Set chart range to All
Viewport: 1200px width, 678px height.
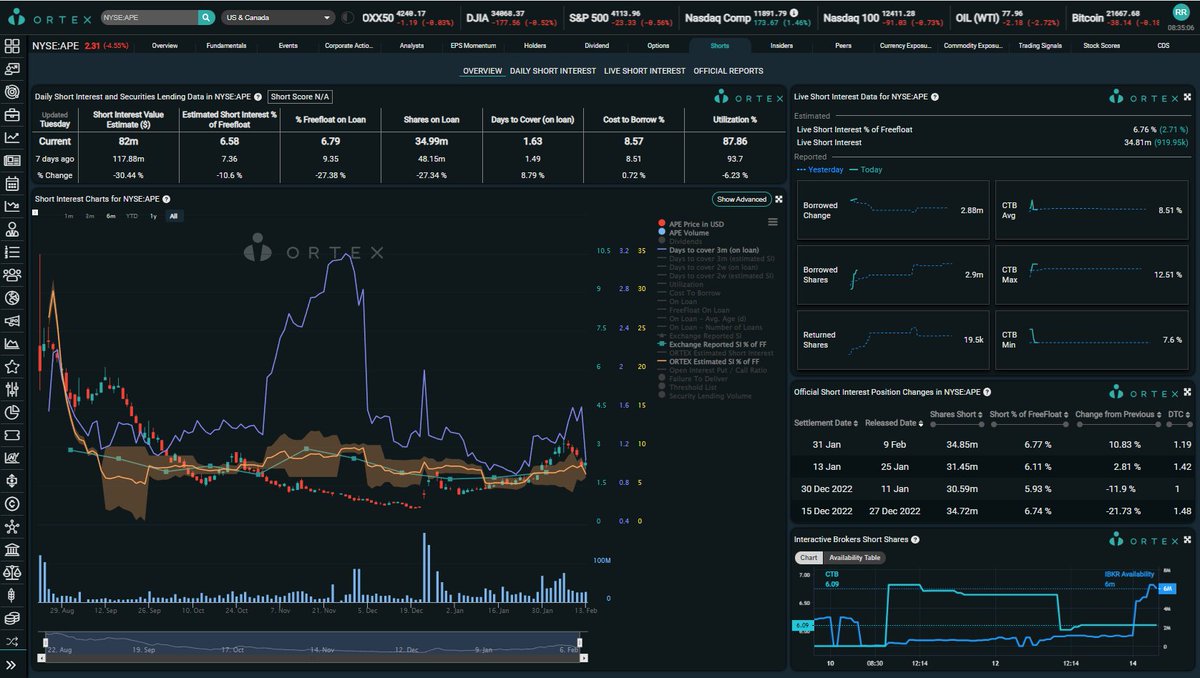[173, 216]
